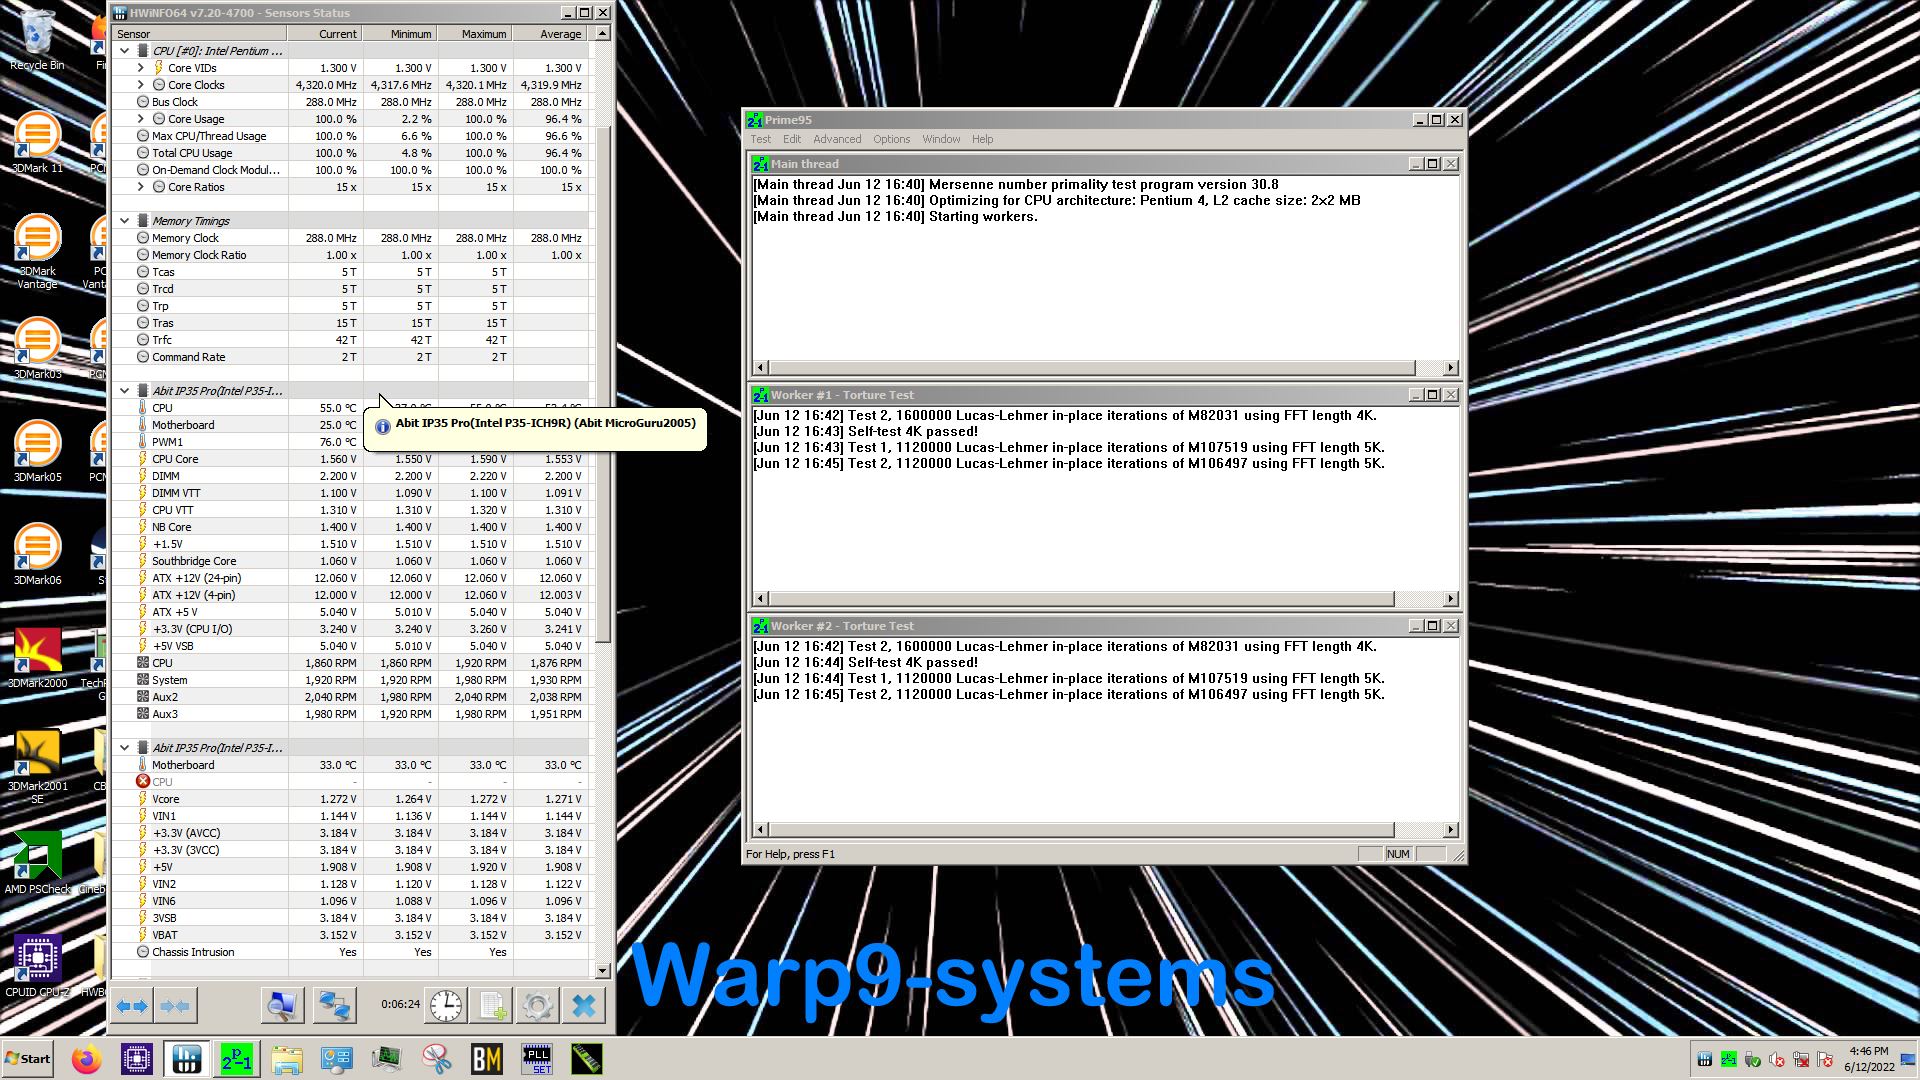
Task: Collapse second Abit IP35 Pro sensor group
Action: (x=125, y=748)
